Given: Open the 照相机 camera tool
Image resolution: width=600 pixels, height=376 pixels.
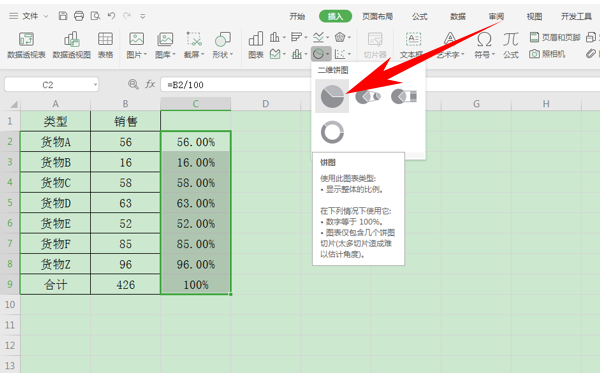Looking at the screenshot, I should (547, 54).
